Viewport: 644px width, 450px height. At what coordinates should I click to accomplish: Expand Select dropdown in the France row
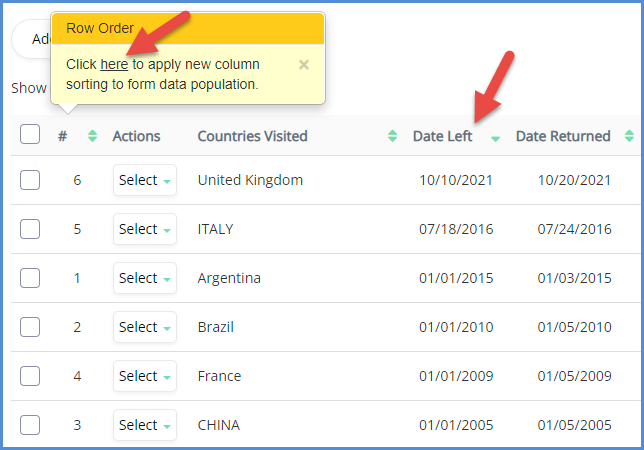(144, 376)
